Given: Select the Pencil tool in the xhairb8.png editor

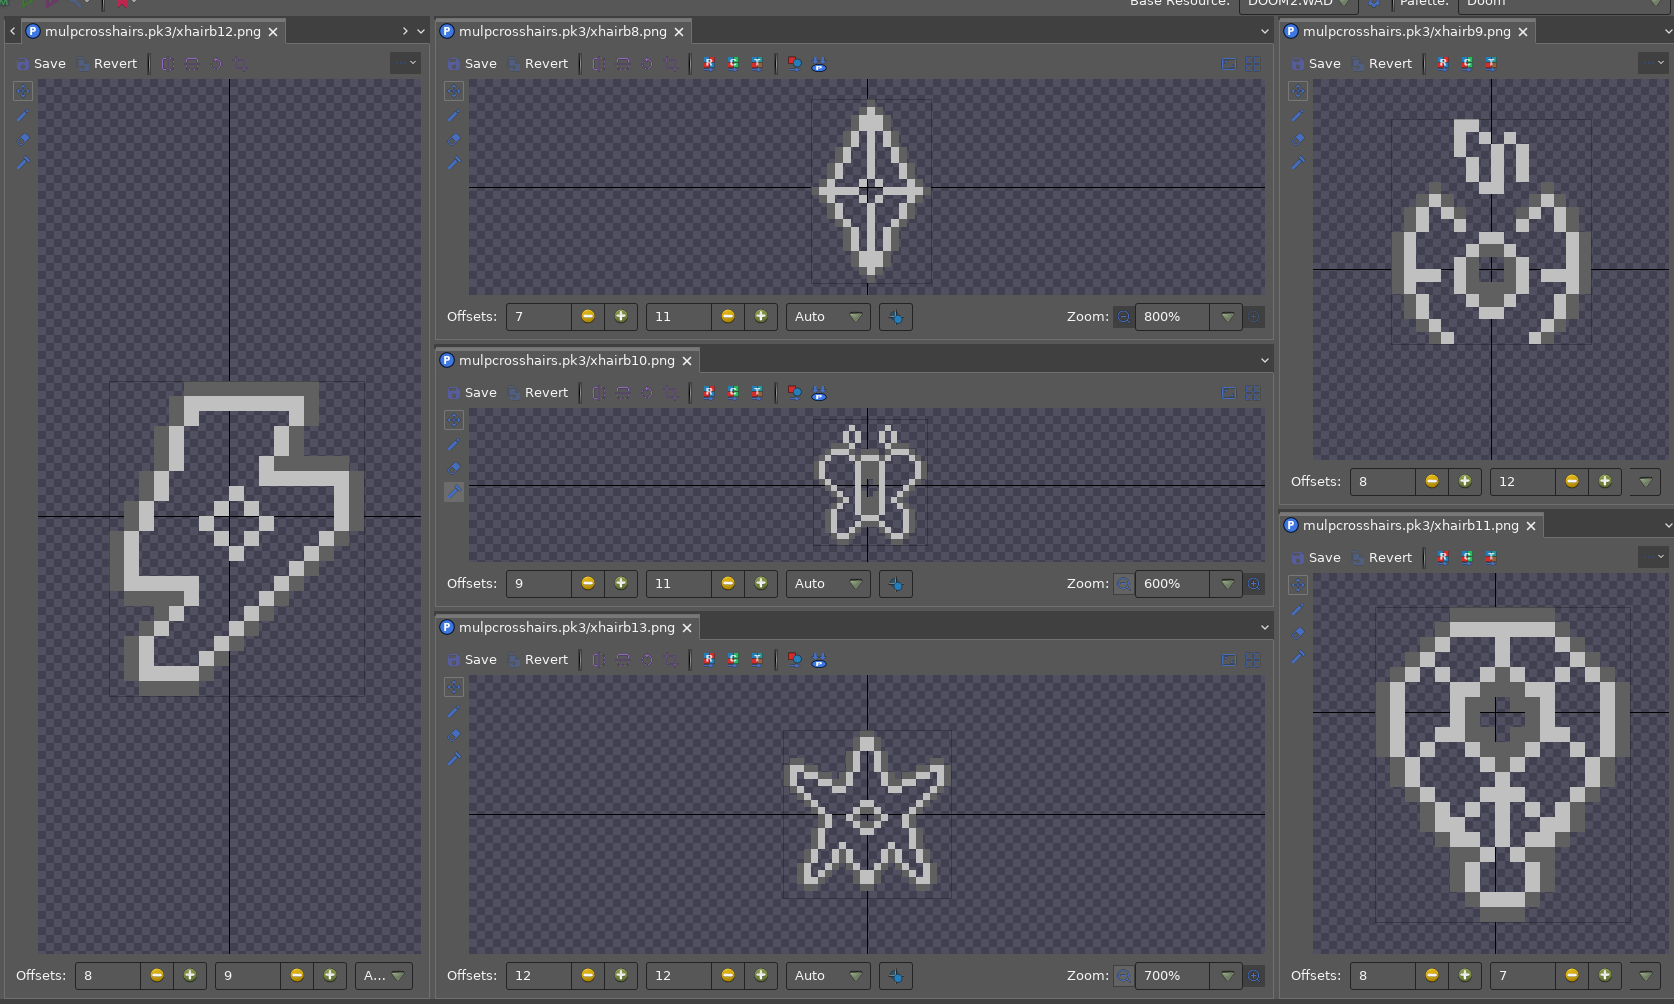Looking at the screenshot, I should (x=454, y=116).
